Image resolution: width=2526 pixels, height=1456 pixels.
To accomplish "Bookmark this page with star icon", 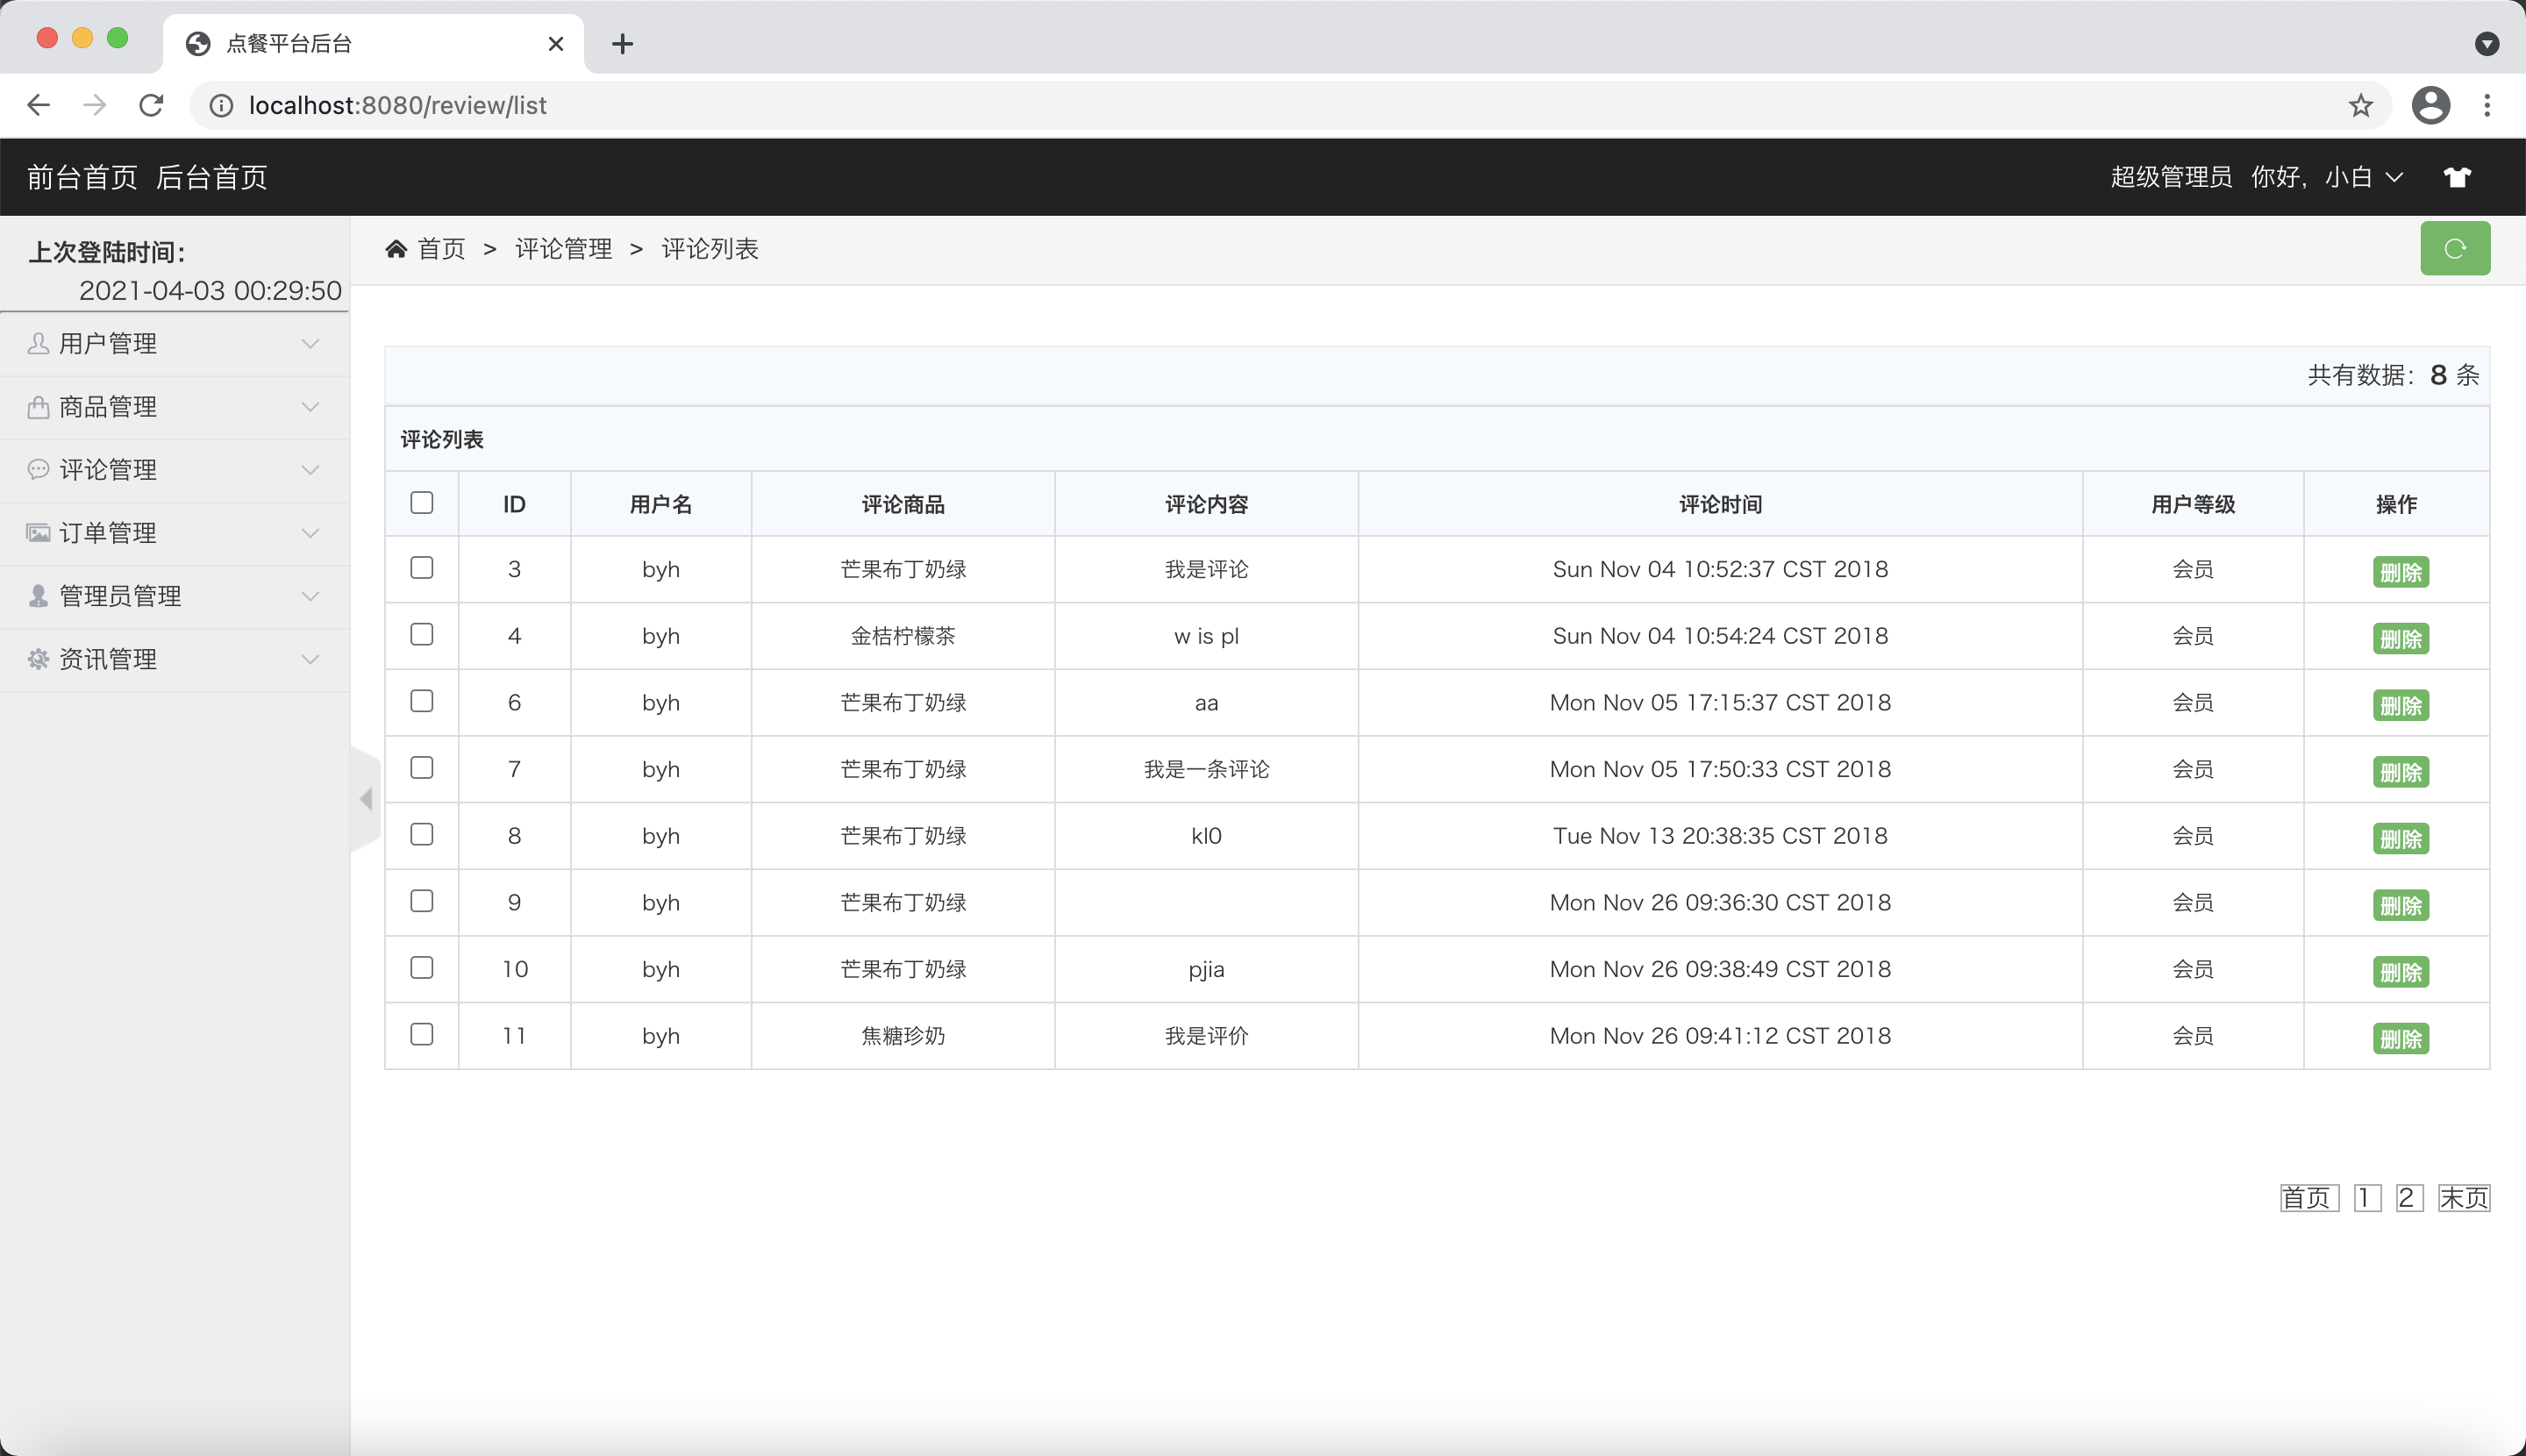I will [2360, 105].
